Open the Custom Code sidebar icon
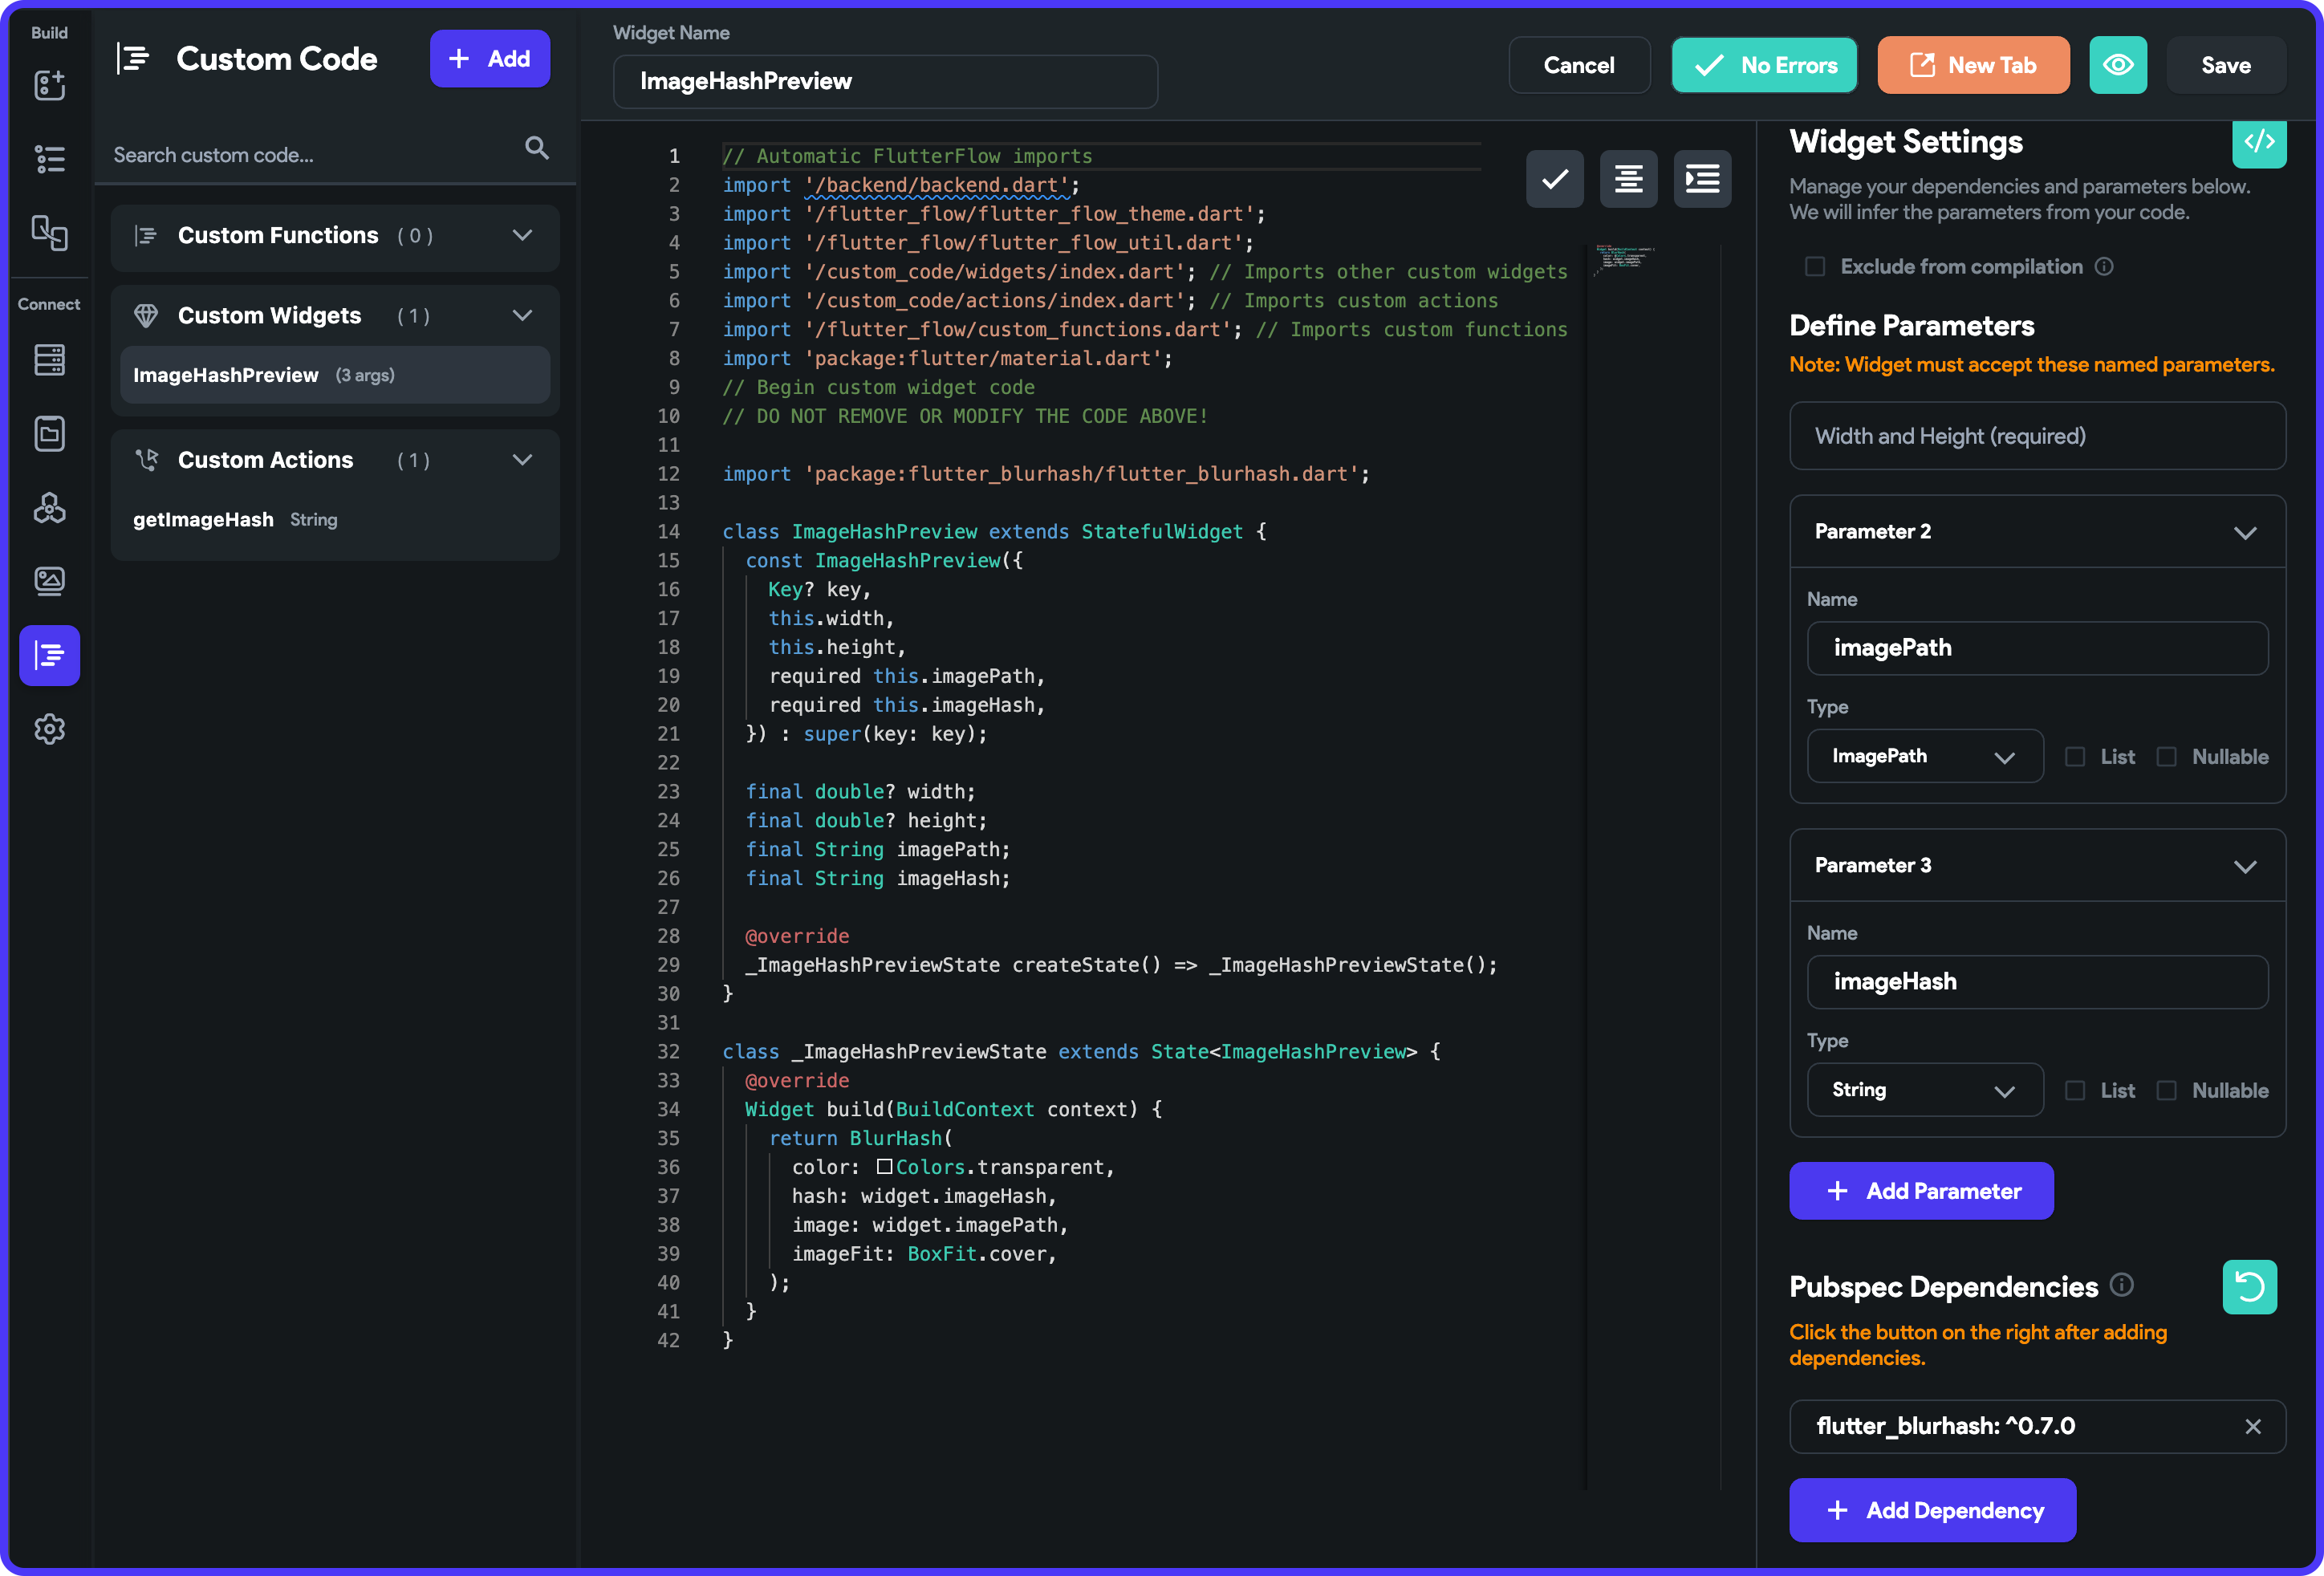The width and height of the screenshot is (2324, 1576). coord(49,655)
